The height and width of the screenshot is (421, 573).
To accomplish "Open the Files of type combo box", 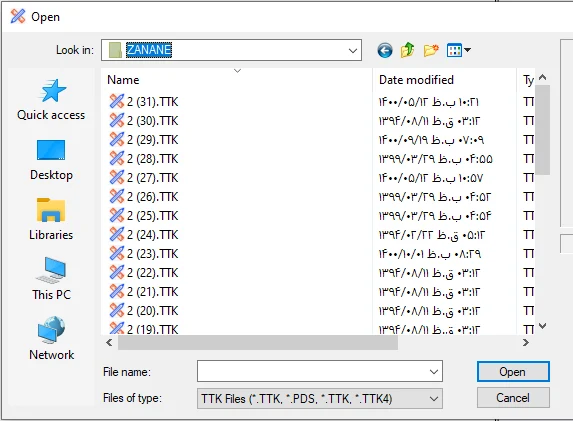I will point(320,398).
